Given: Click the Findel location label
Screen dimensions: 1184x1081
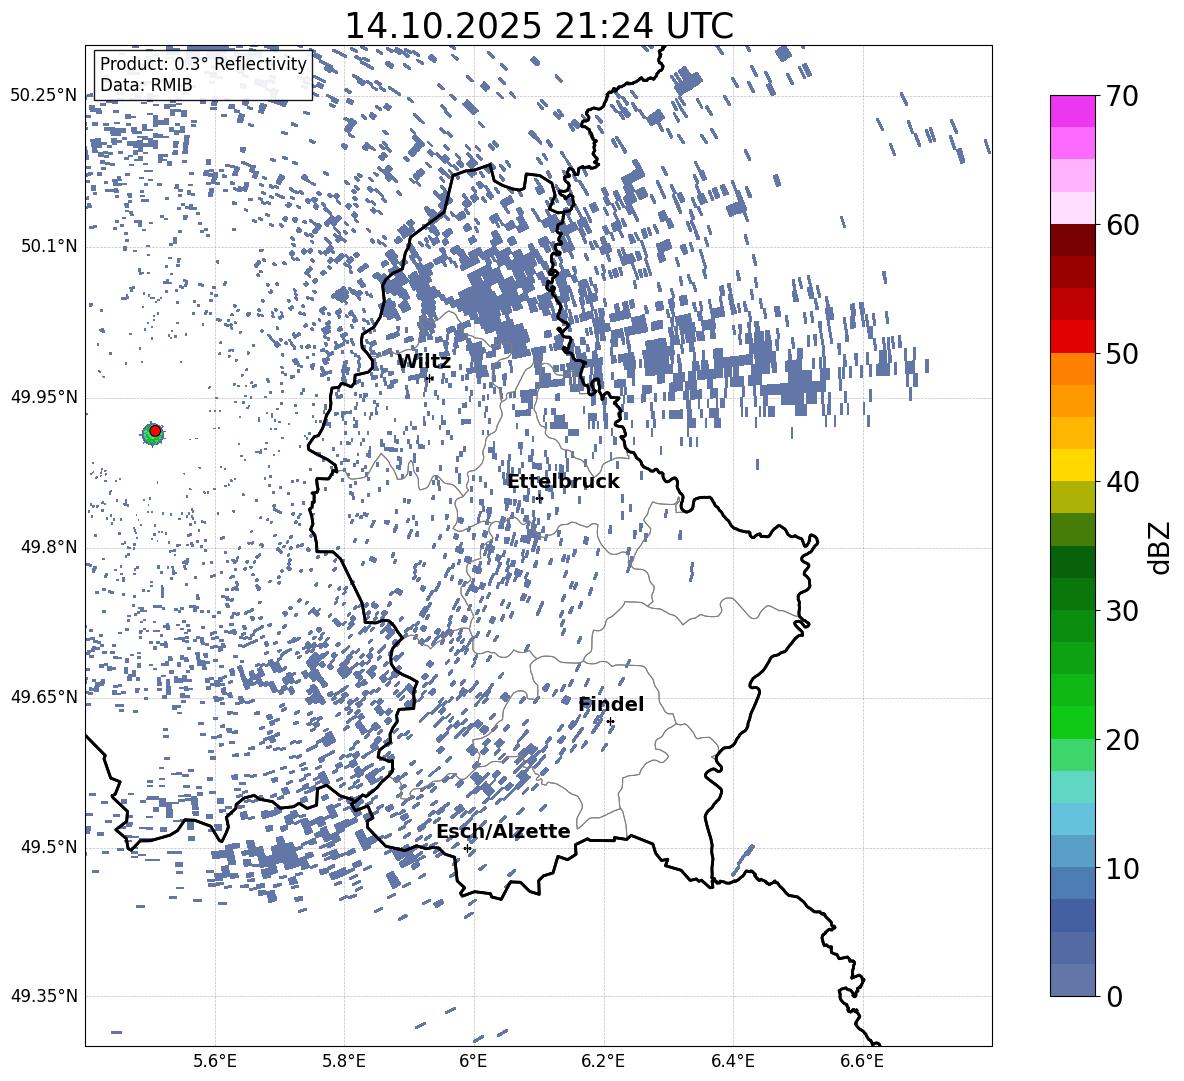Looking at the screenshot, I should (x=611, y=704).
